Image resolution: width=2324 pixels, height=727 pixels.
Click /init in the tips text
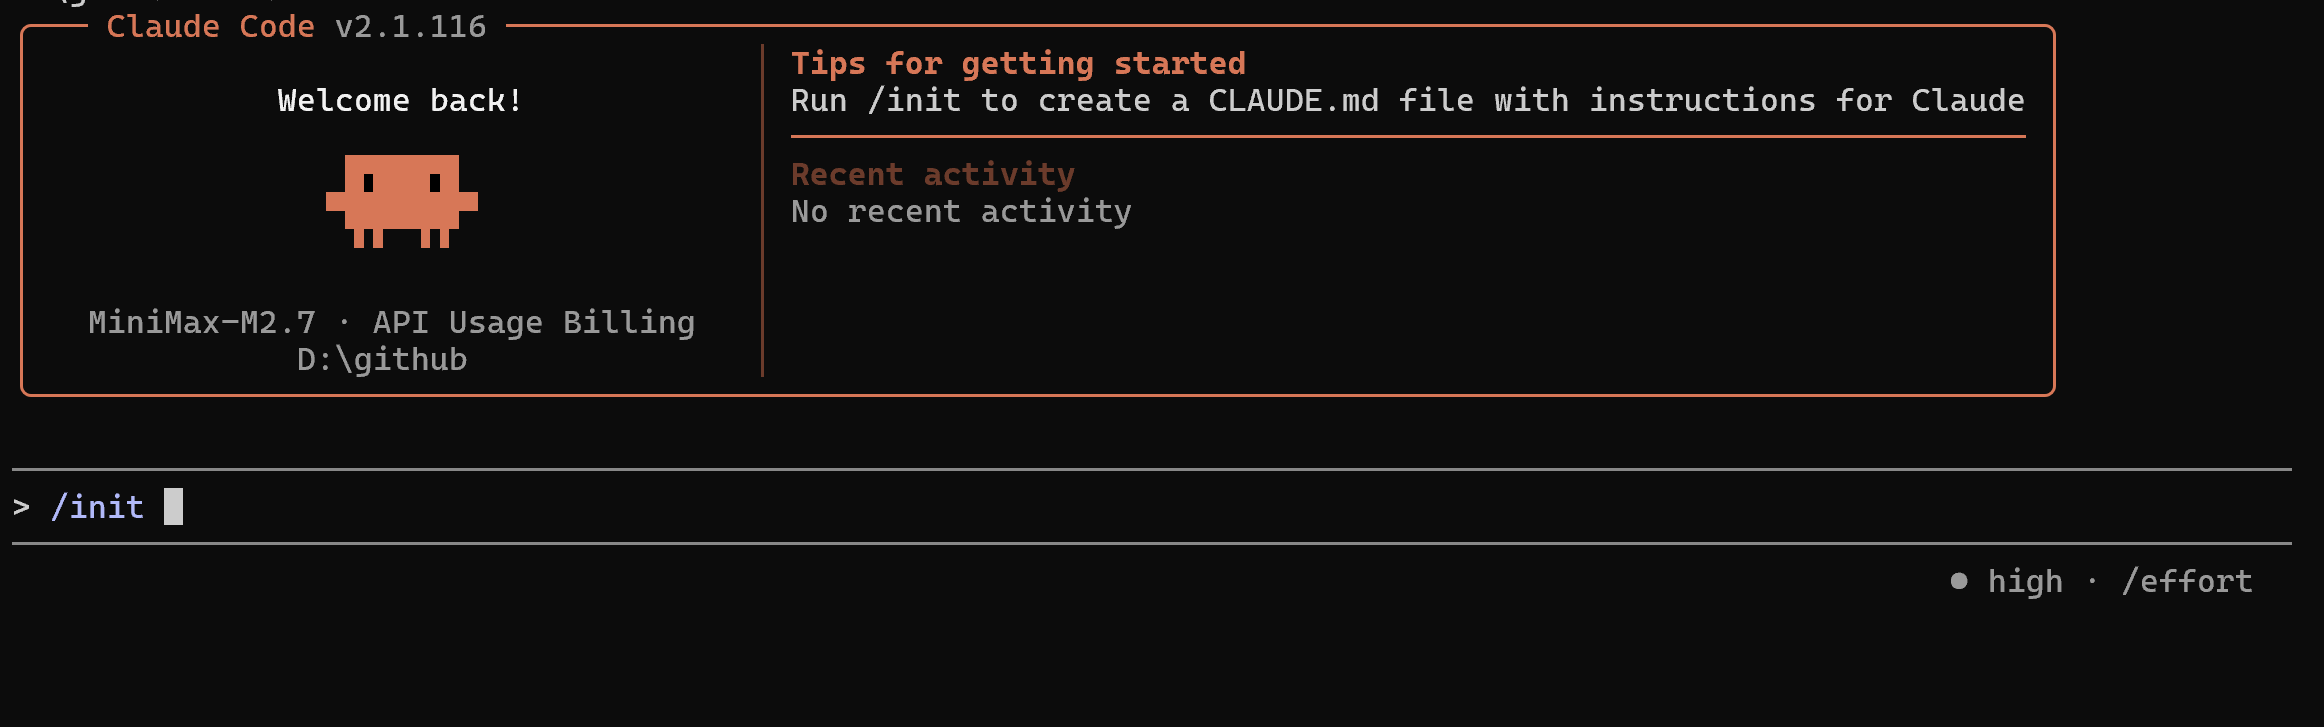point(914,101)
